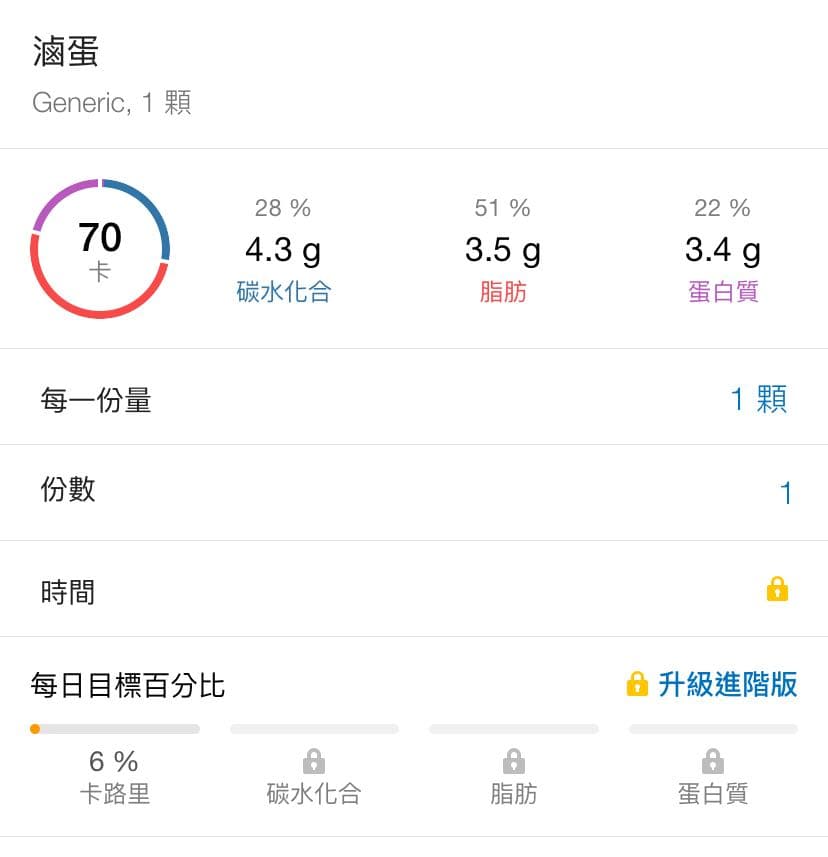828x857 pixels.
Task: Click the 卡路里 daily goal progress bar
Action: click(115, 729)
